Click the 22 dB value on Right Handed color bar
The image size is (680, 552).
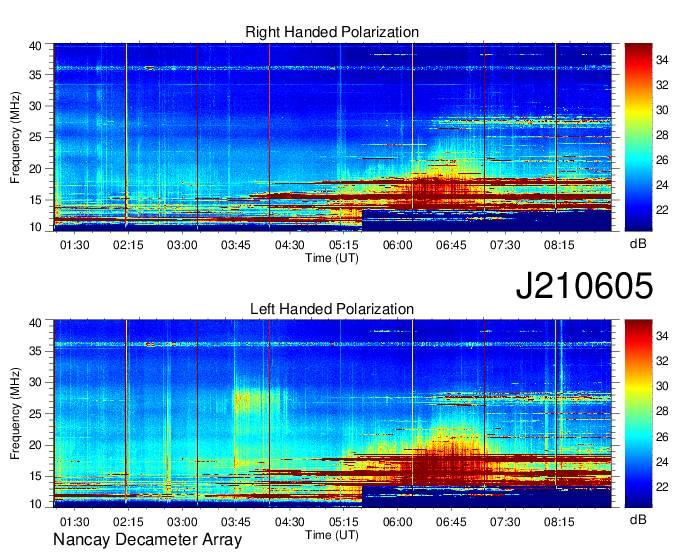662,210
